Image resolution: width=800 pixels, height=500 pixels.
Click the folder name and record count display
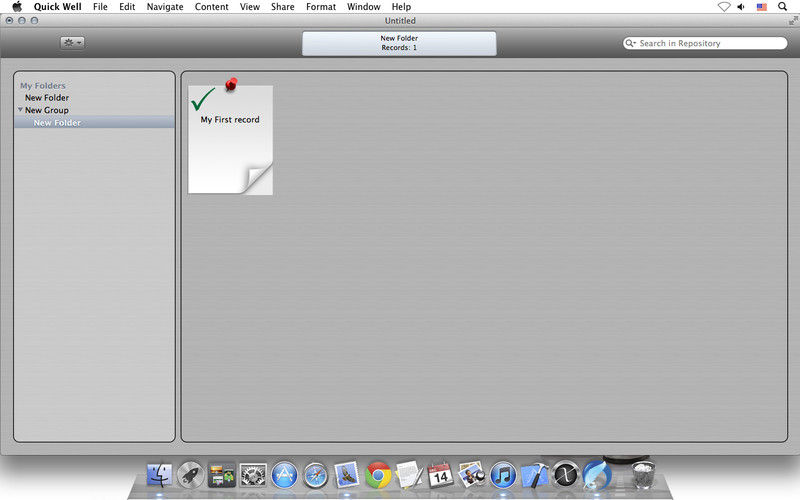coord(399,43)
